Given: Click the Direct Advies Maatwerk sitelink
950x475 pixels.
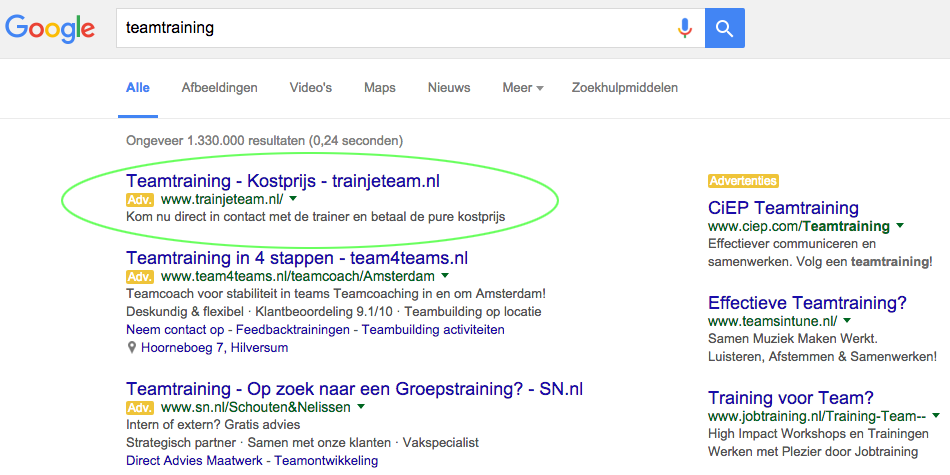Looking at the screenshot, I should point(194,460).
